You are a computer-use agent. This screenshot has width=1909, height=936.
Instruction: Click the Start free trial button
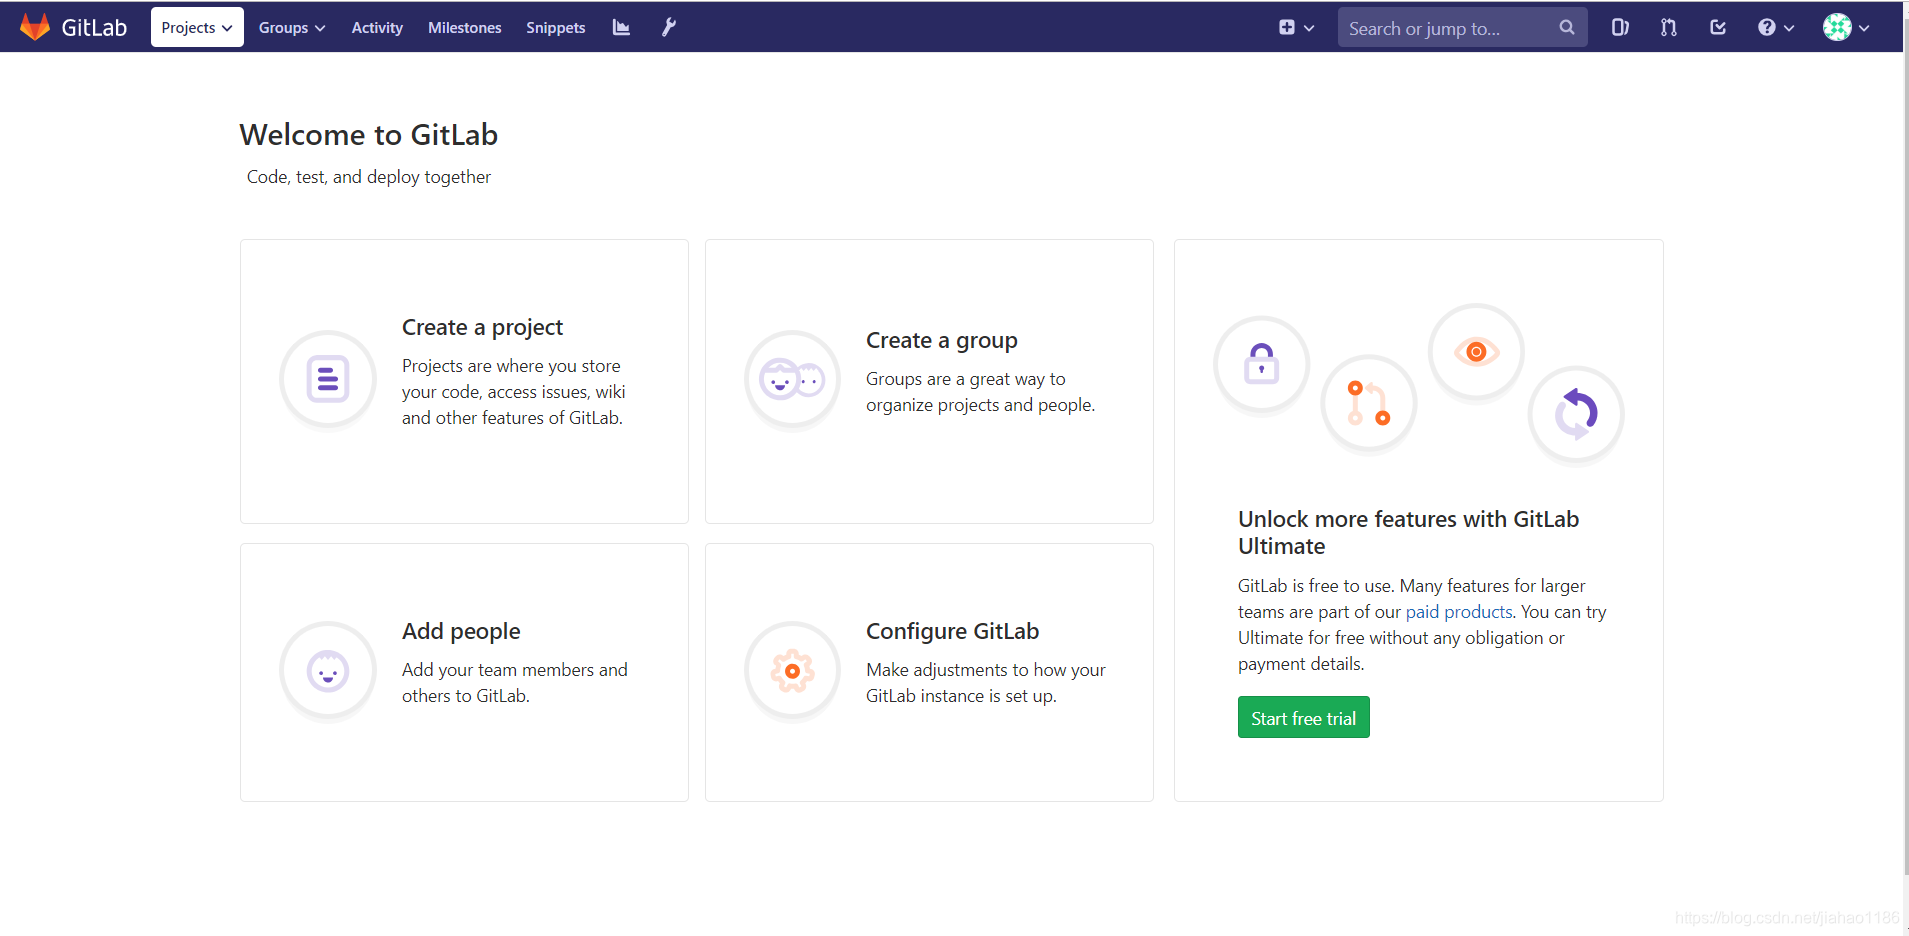tap(1303, 718)
